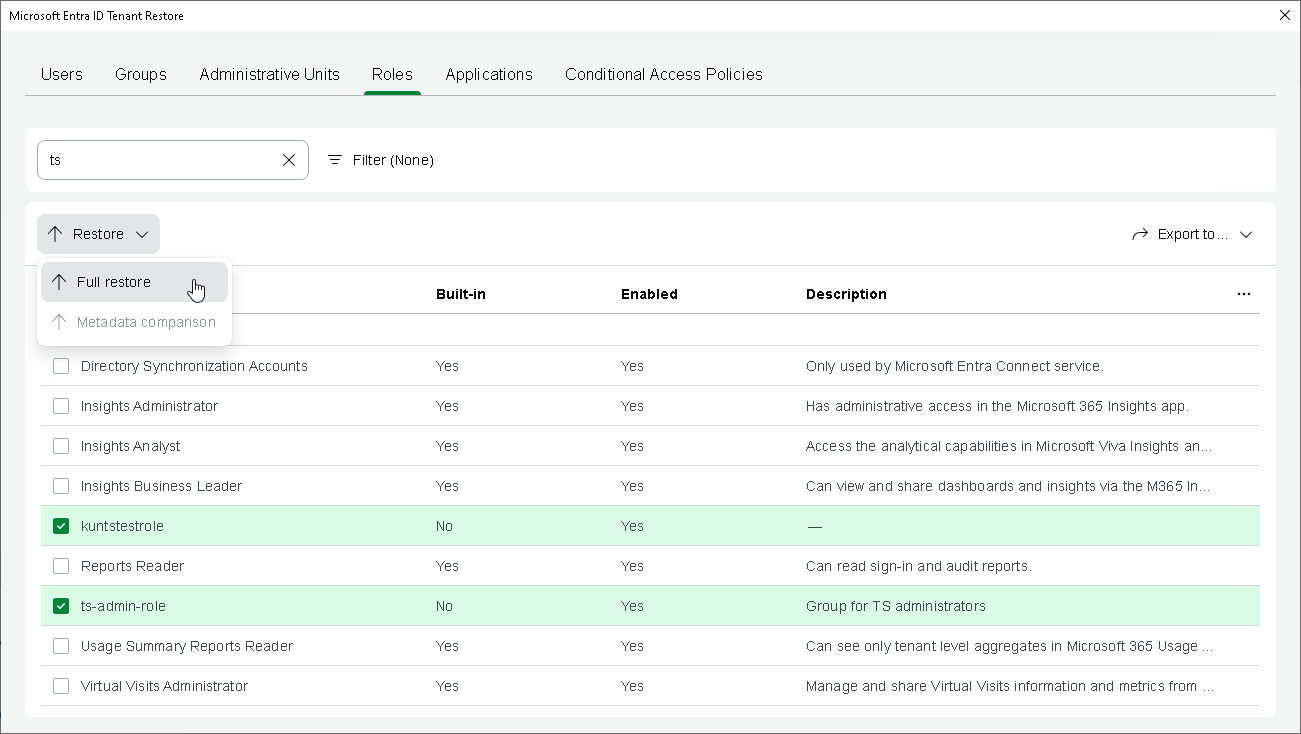Click the Export to arrow icon
Image resolution: width=1301 pixels, height=734 pixels.
[x=1140, y=234]
